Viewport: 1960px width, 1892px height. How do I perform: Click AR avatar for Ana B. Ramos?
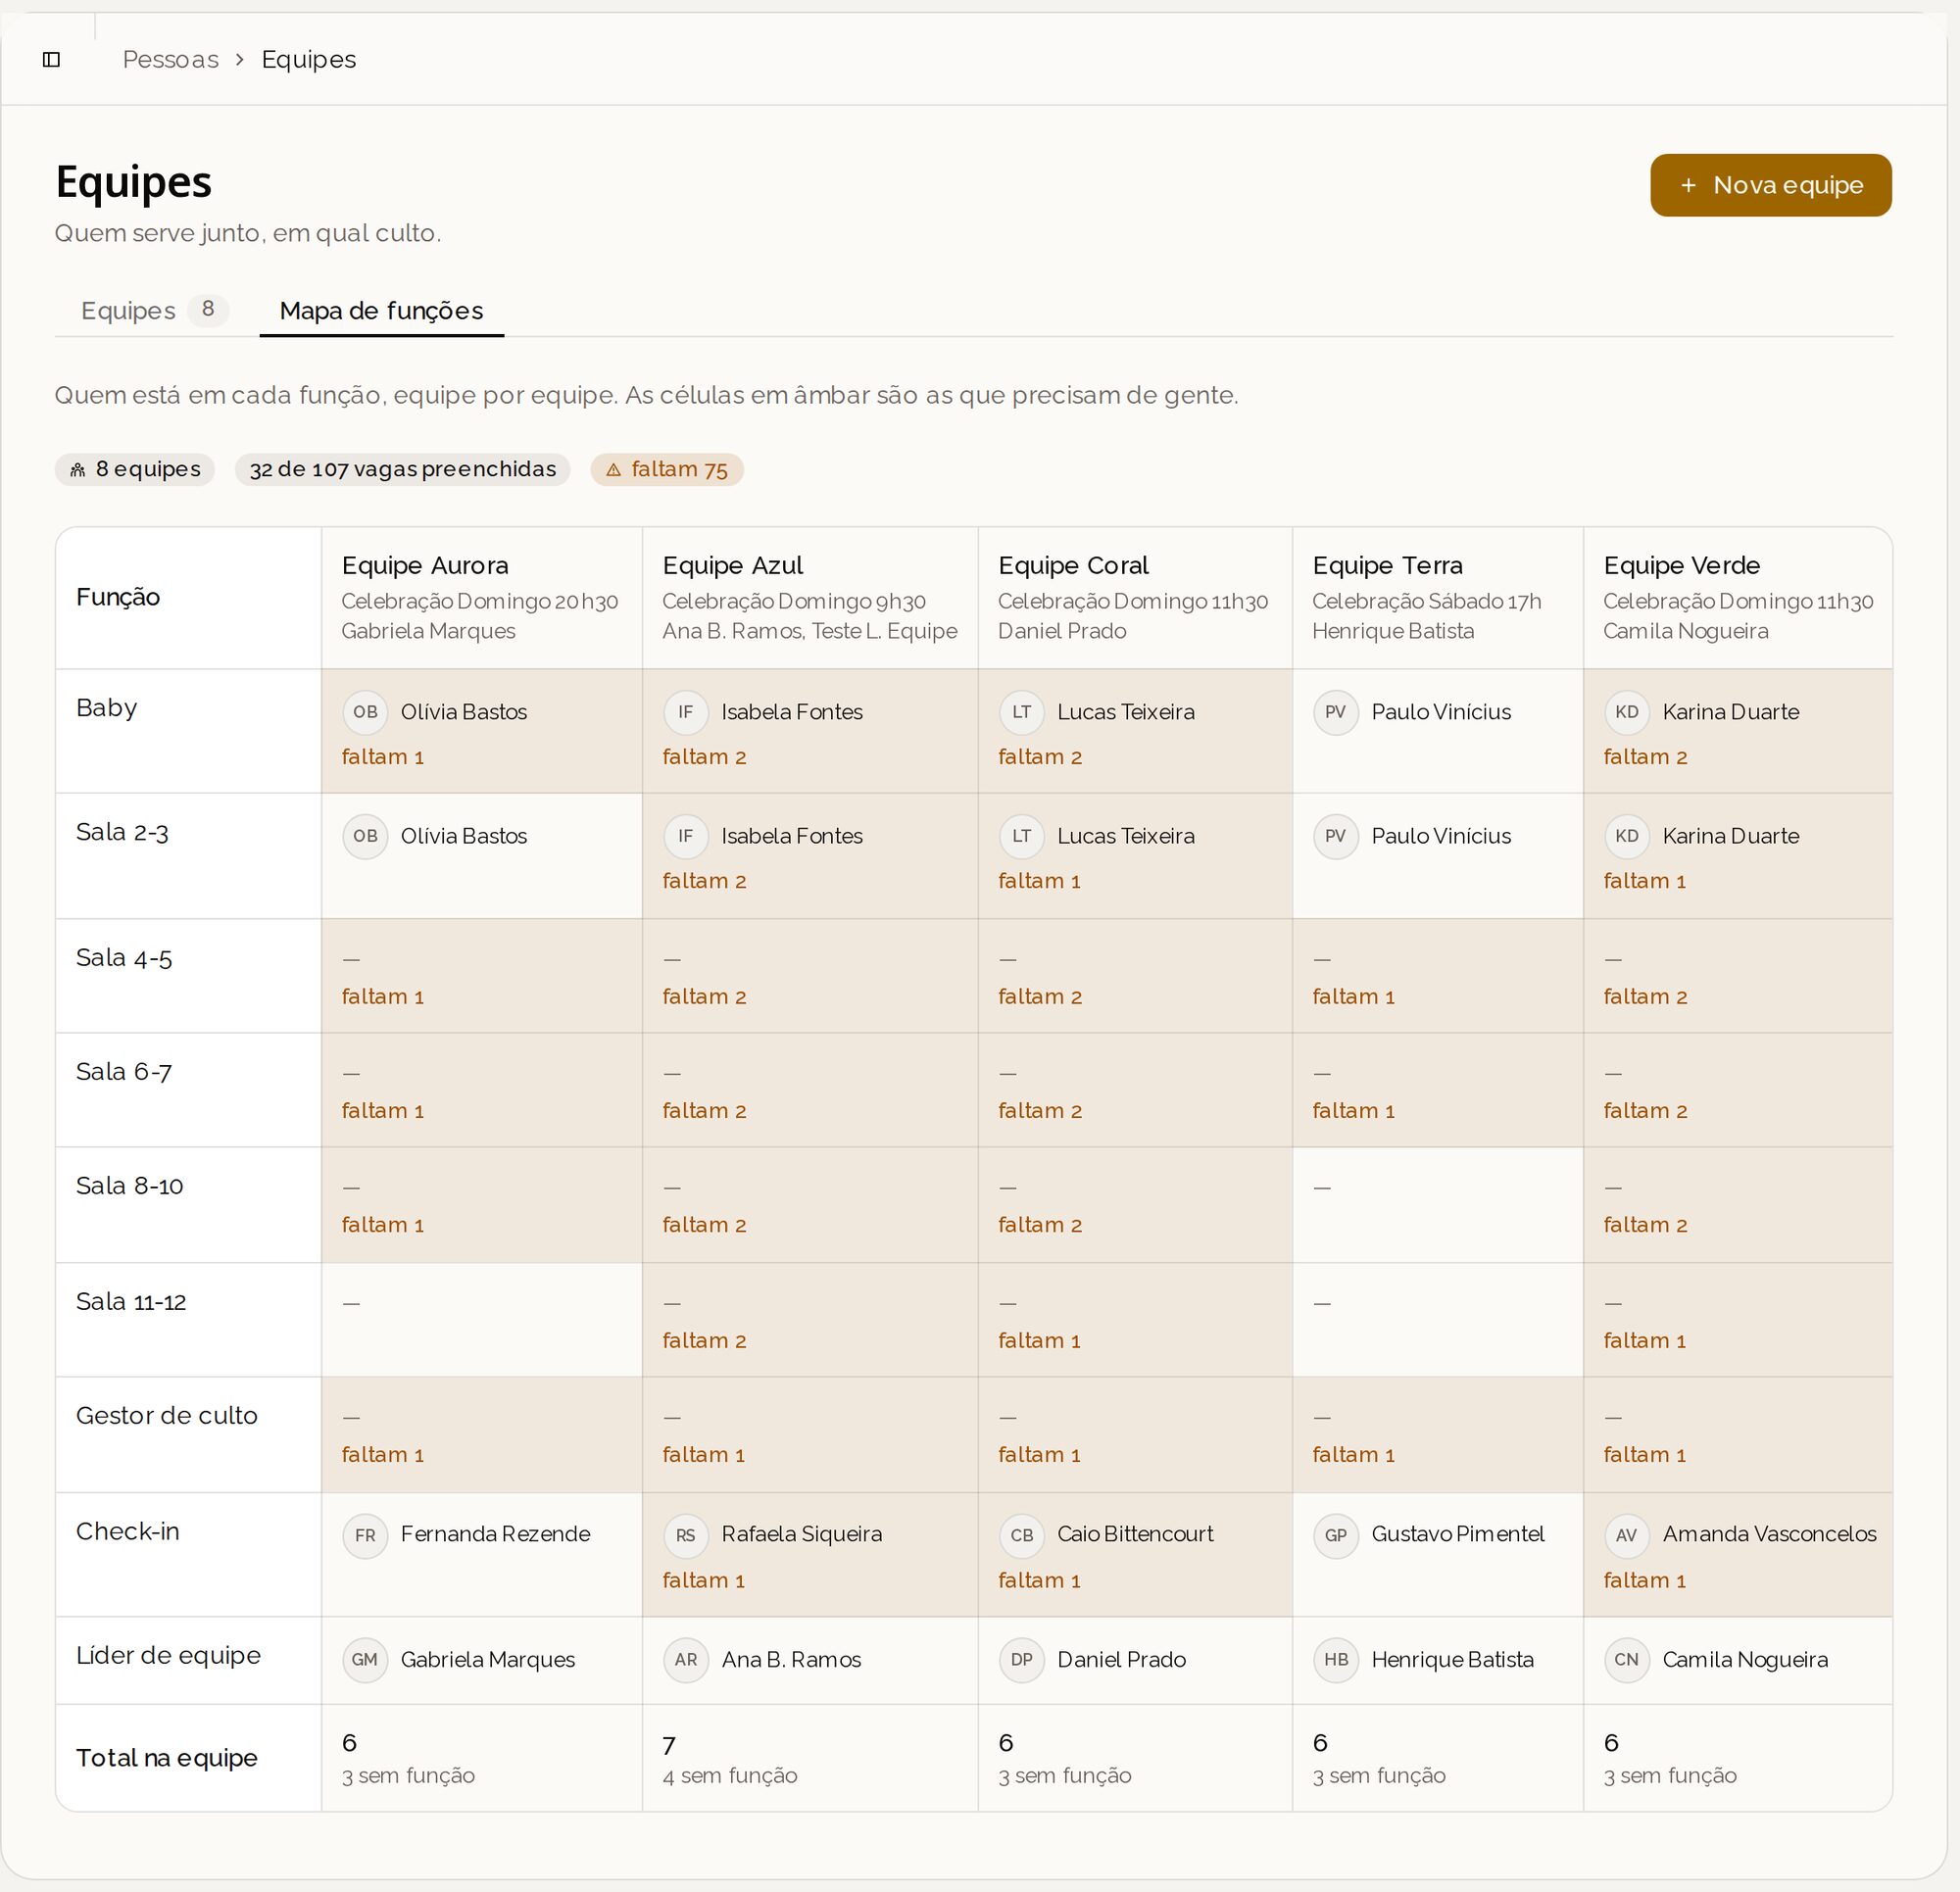point(686,1660)
